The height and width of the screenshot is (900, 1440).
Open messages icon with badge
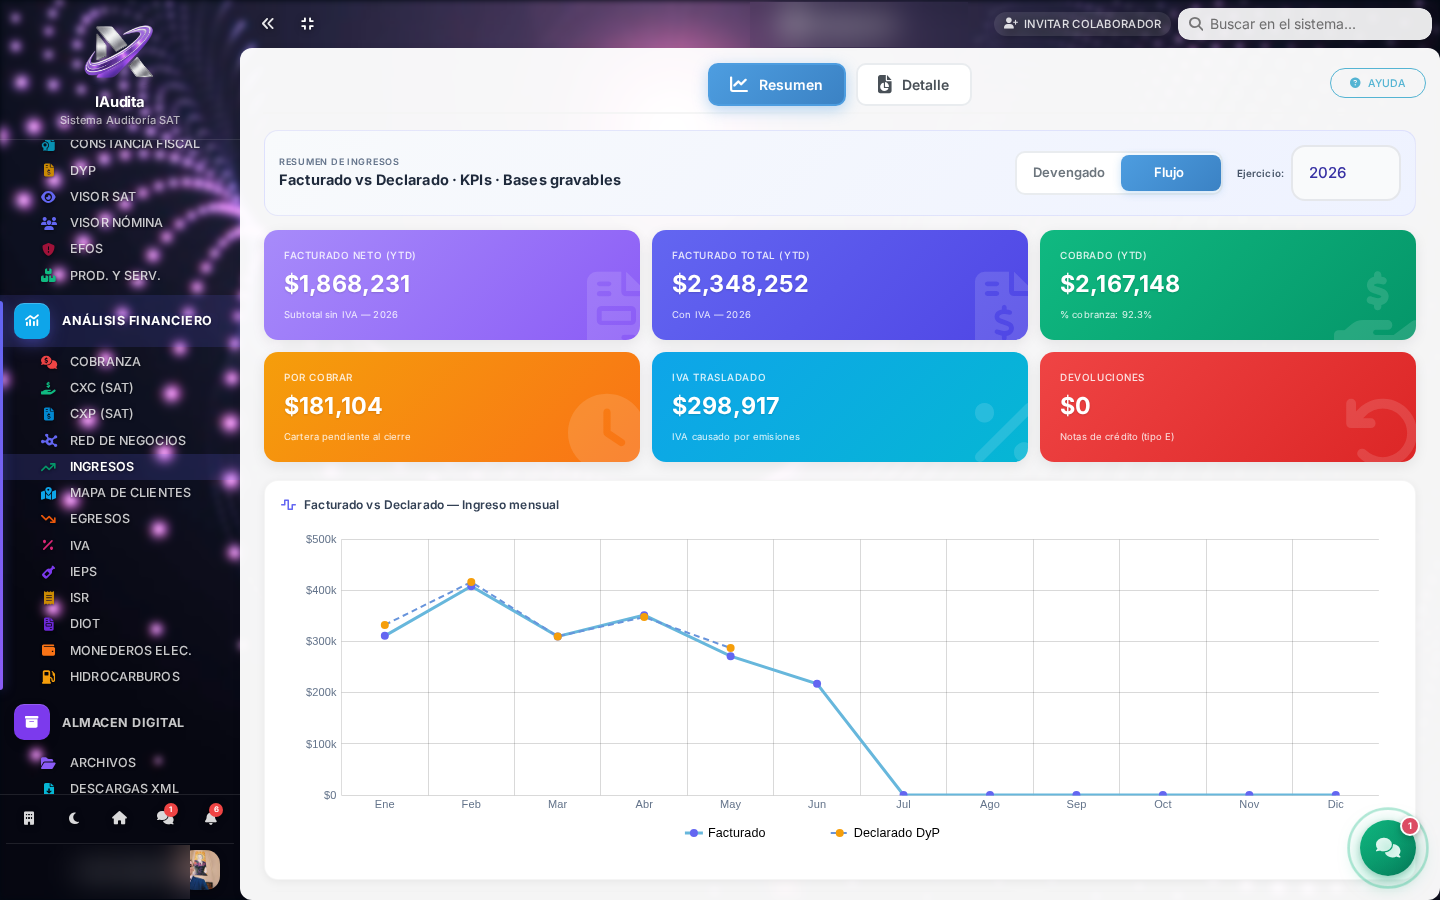click(165, 818)
